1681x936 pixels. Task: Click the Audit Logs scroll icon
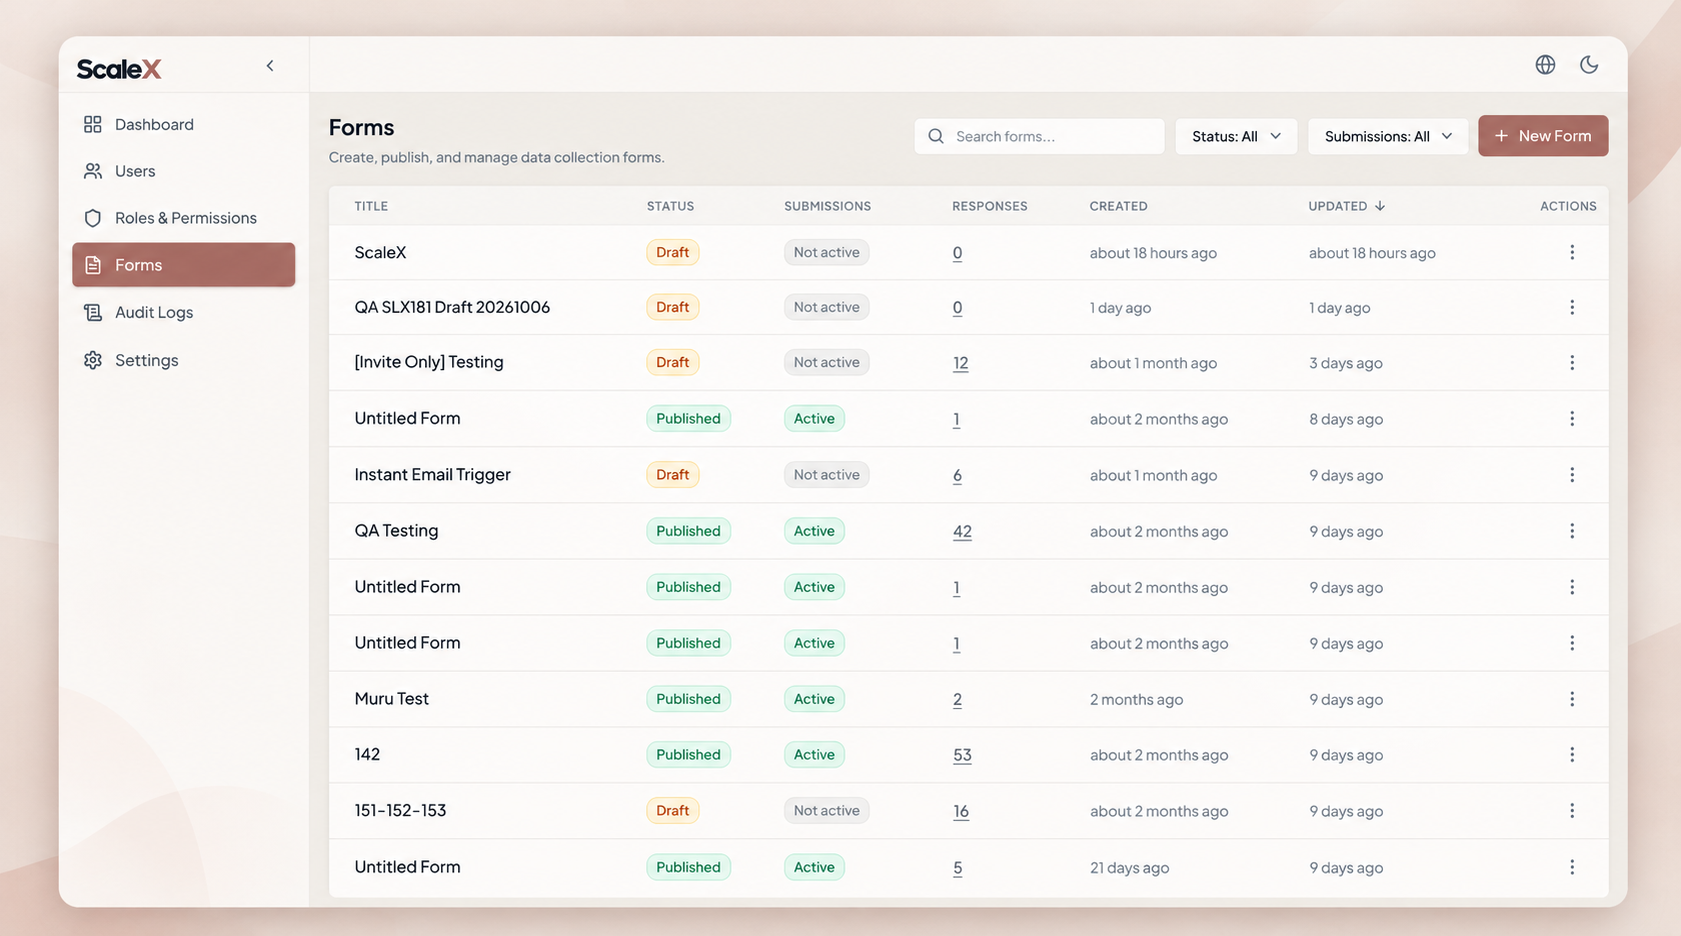point(93,312)
